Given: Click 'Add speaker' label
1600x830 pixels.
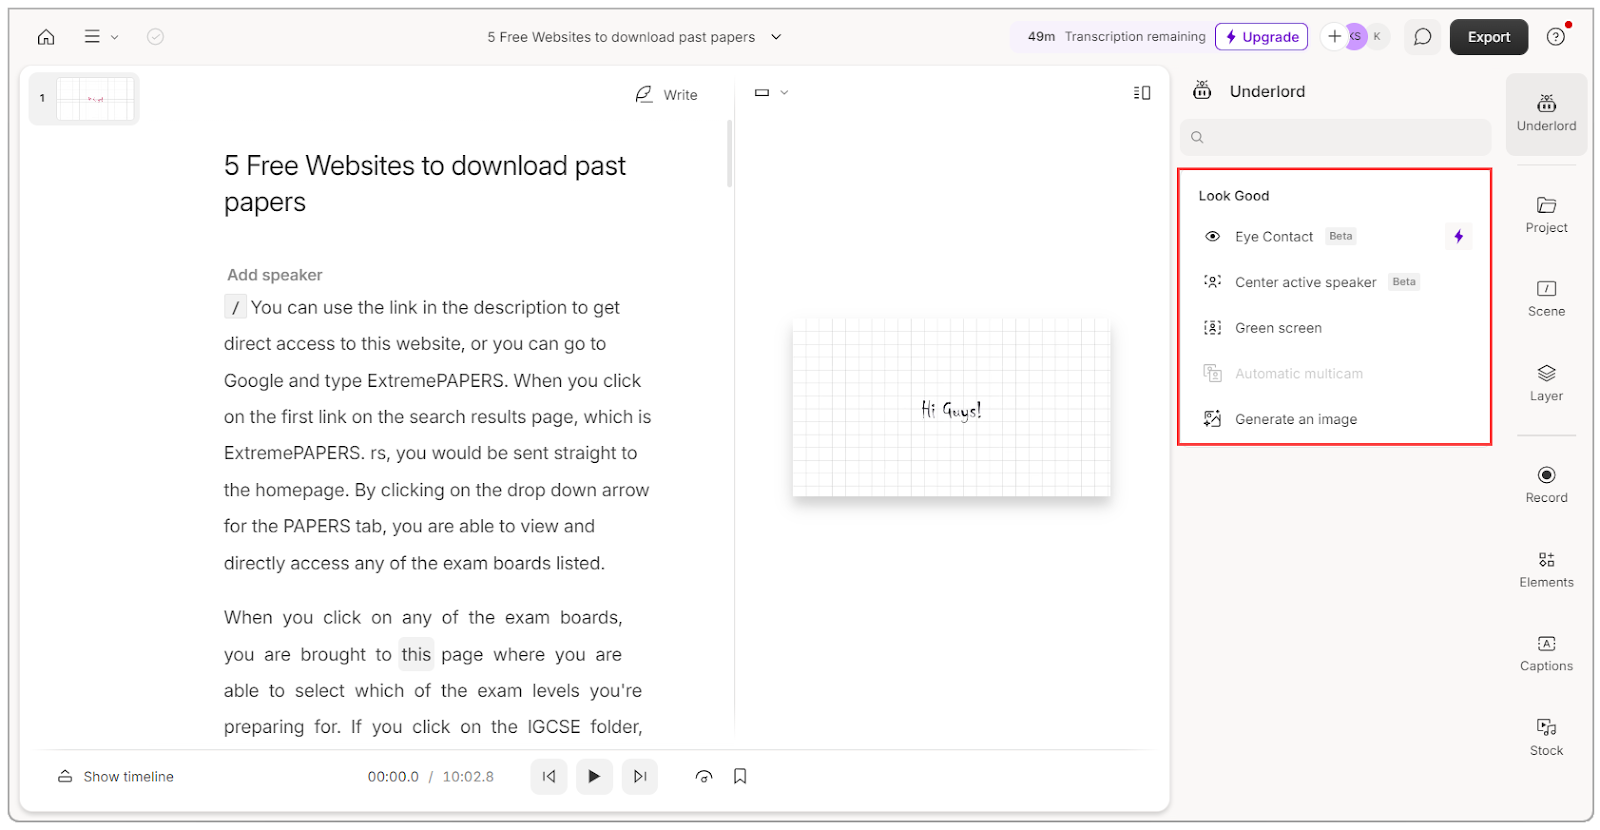Looking at the screenshot, I should [x=274, y=275].
